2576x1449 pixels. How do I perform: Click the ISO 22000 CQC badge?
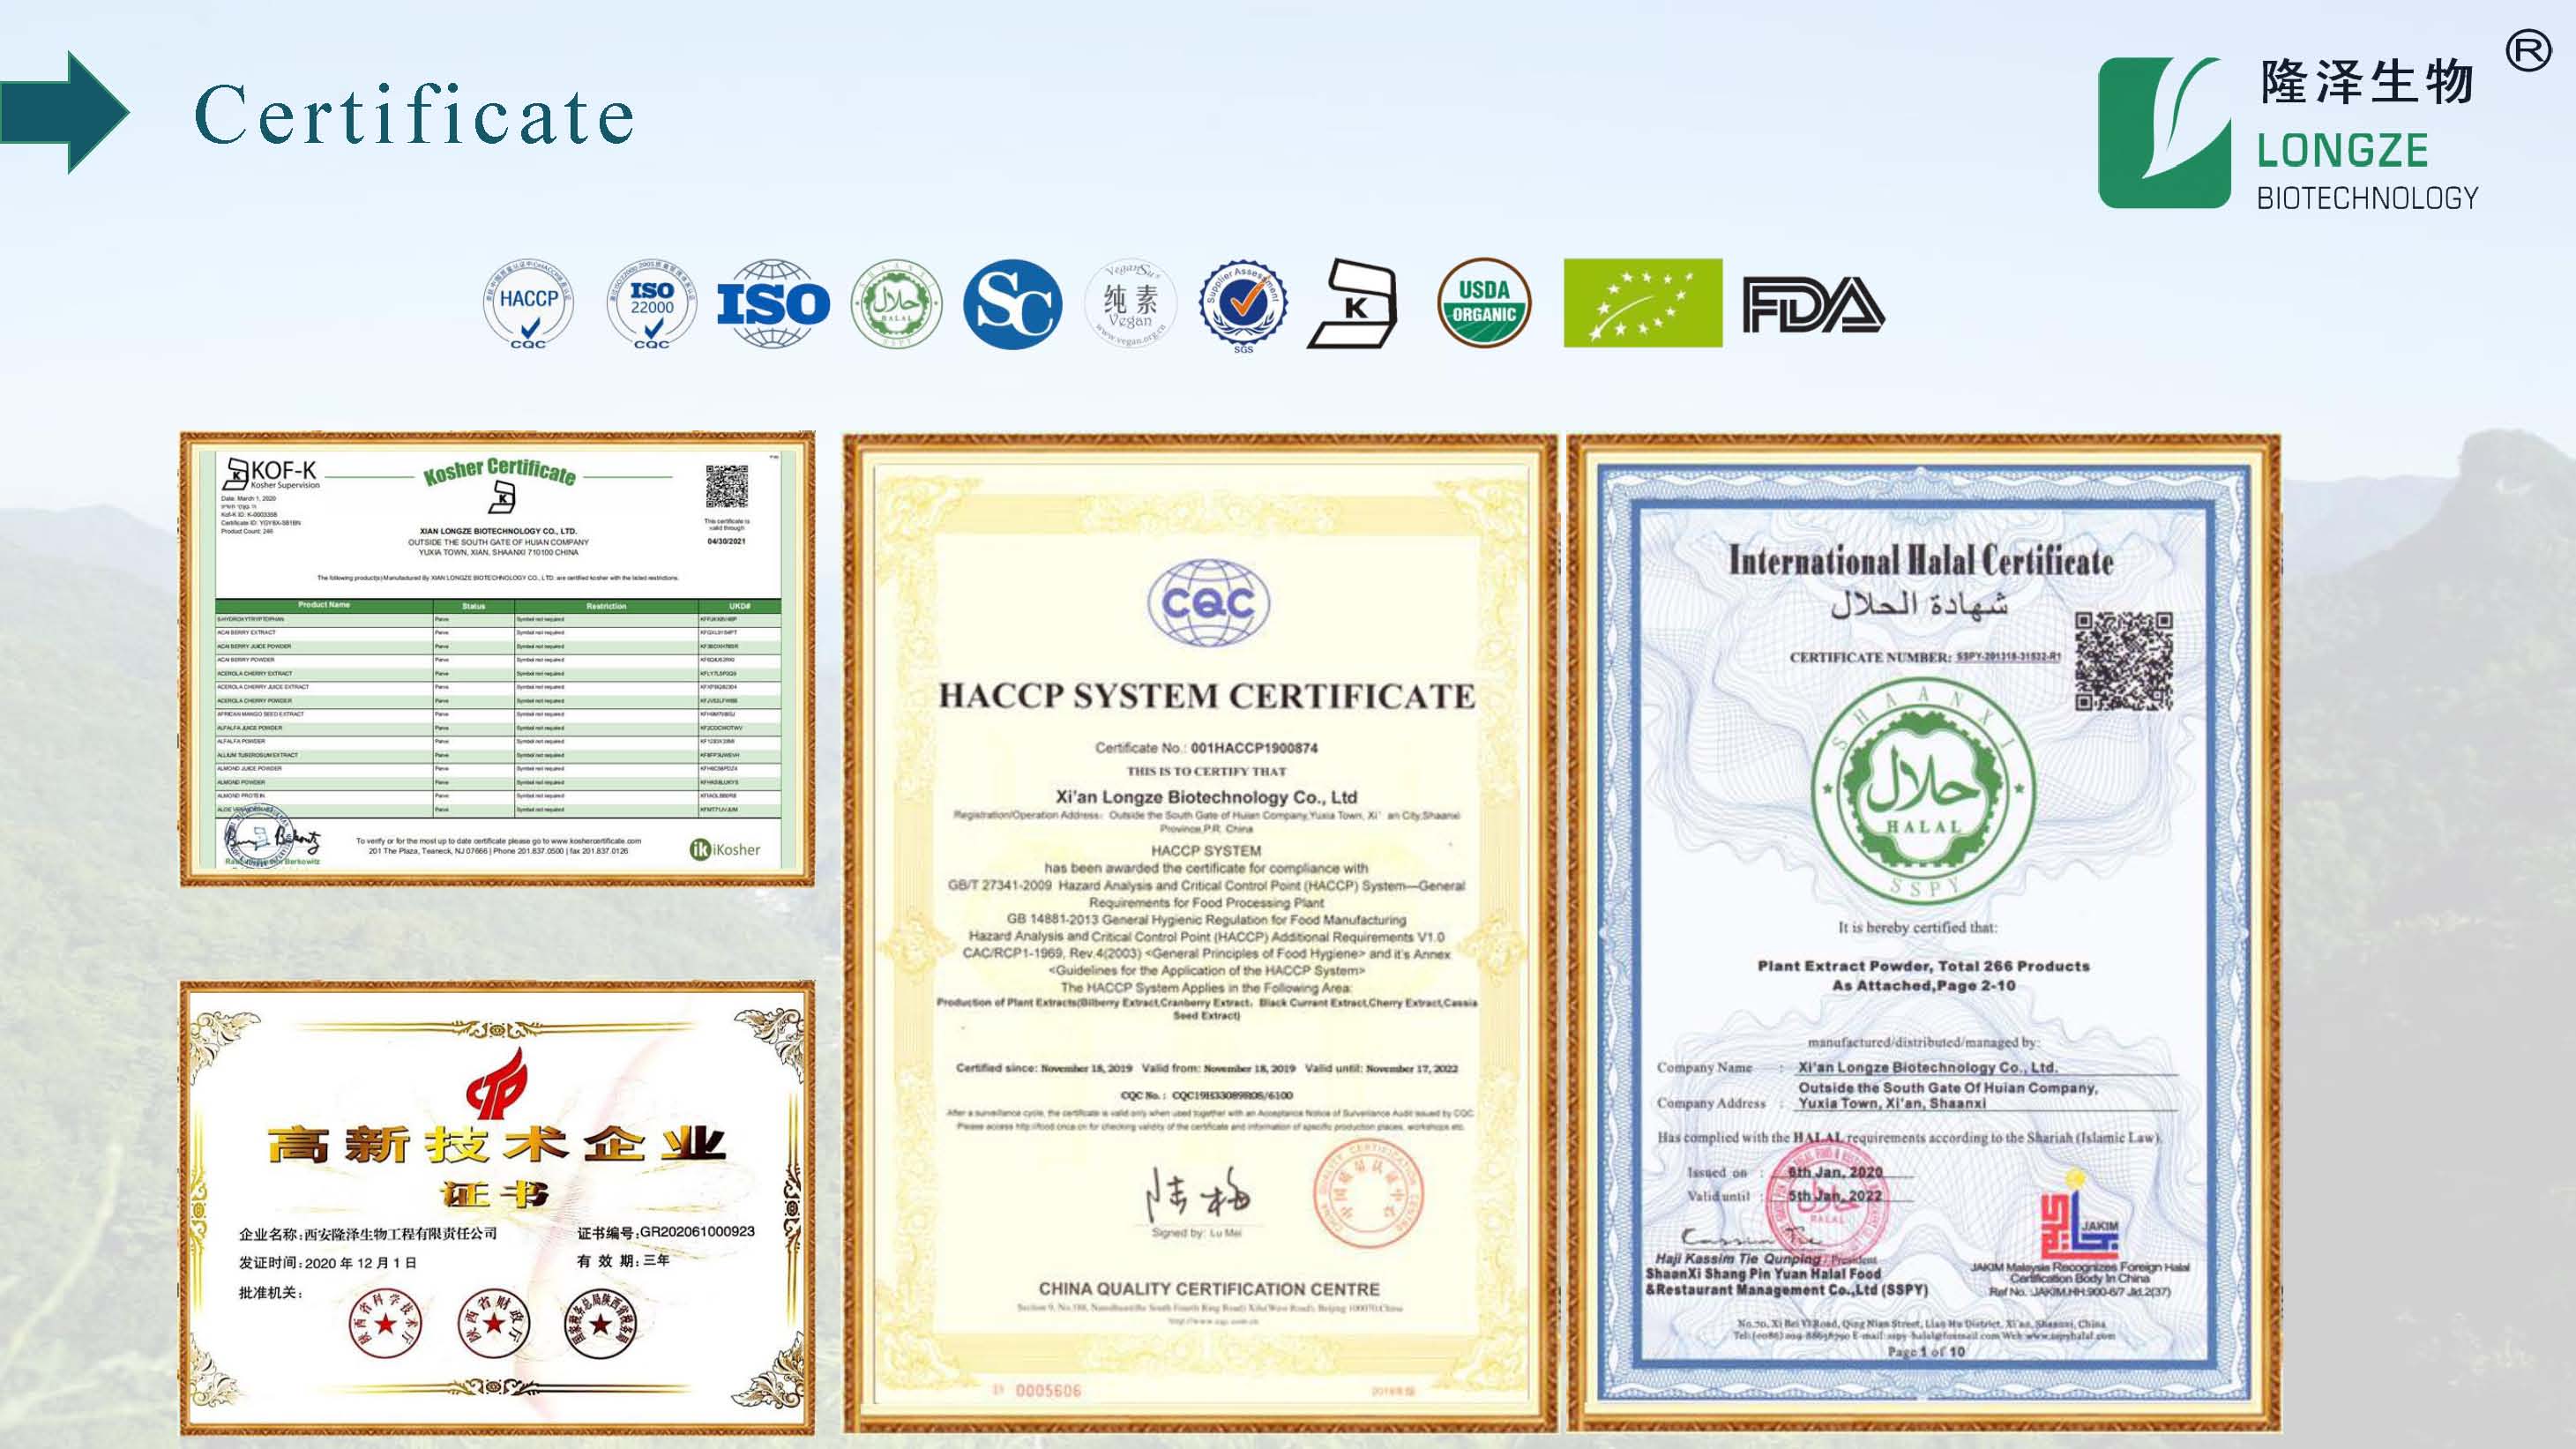pos(652,304)
